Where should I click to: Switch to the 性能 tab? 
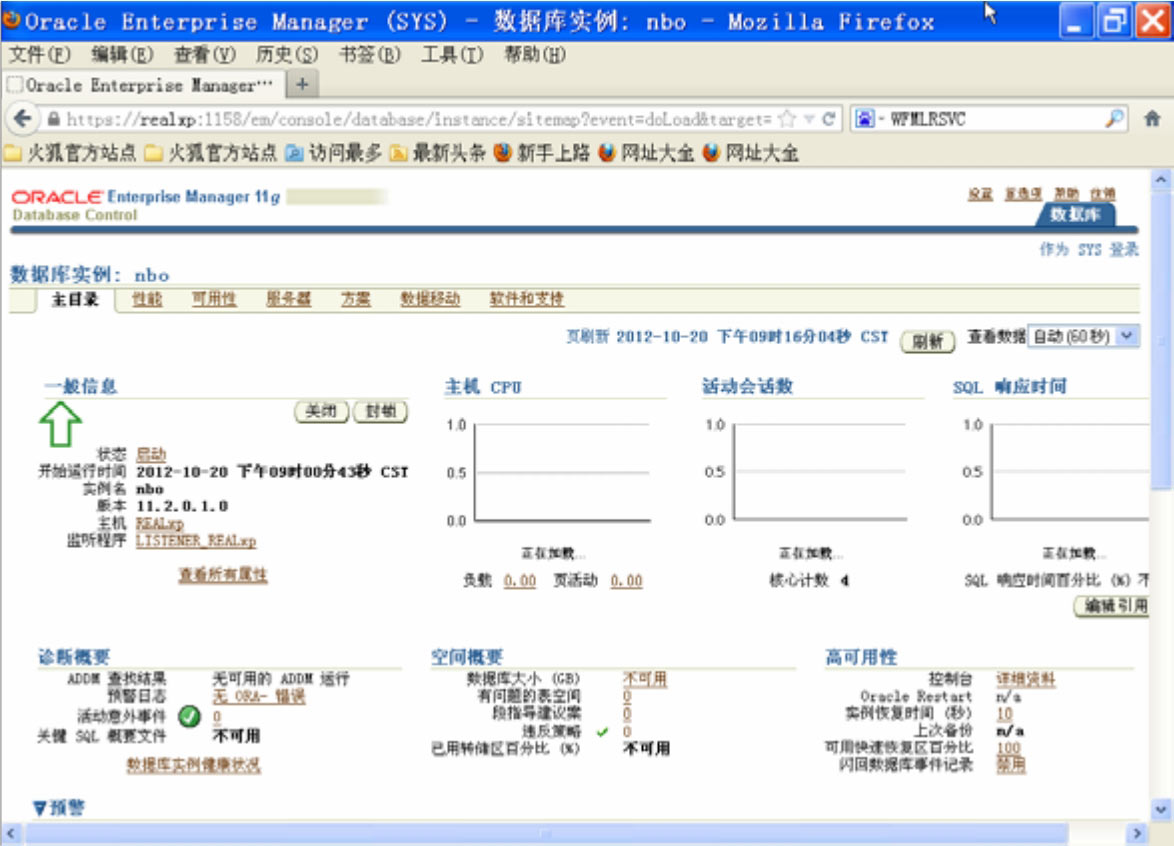point(146,299)
